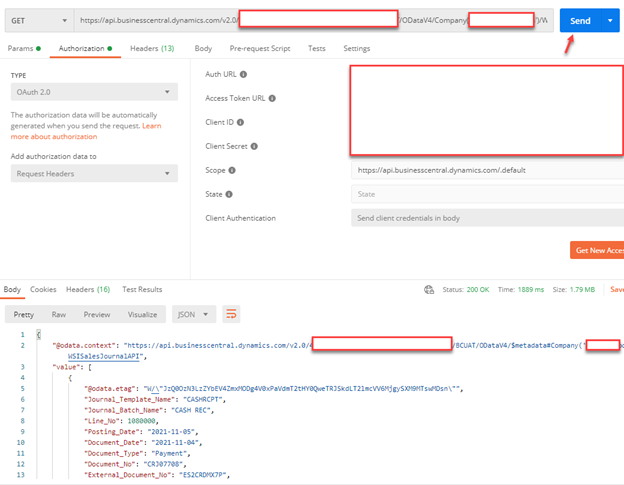Viewport: 624px width, 485px height.
Task: Click the Client Secret info icon
Action: pyautogui.click(x=254, y=146)
